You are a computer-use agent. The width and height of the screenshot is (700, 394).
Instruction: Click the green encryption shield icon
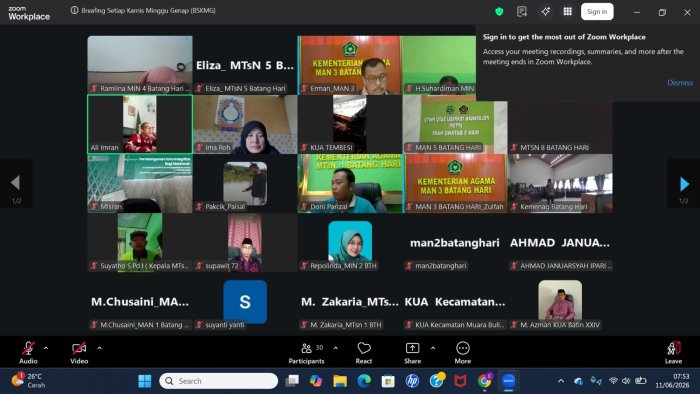(499, 12)
